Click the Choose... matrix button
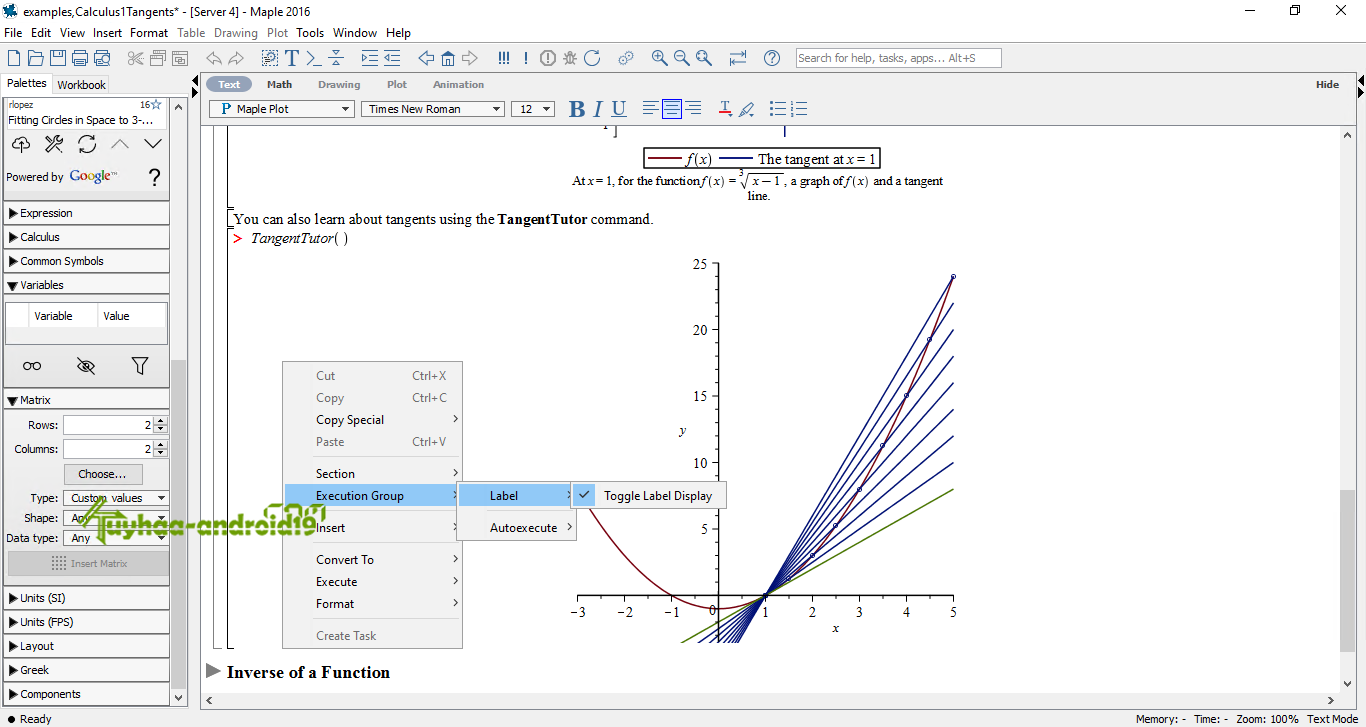The image size is (1366, 727). coord(103,474)
